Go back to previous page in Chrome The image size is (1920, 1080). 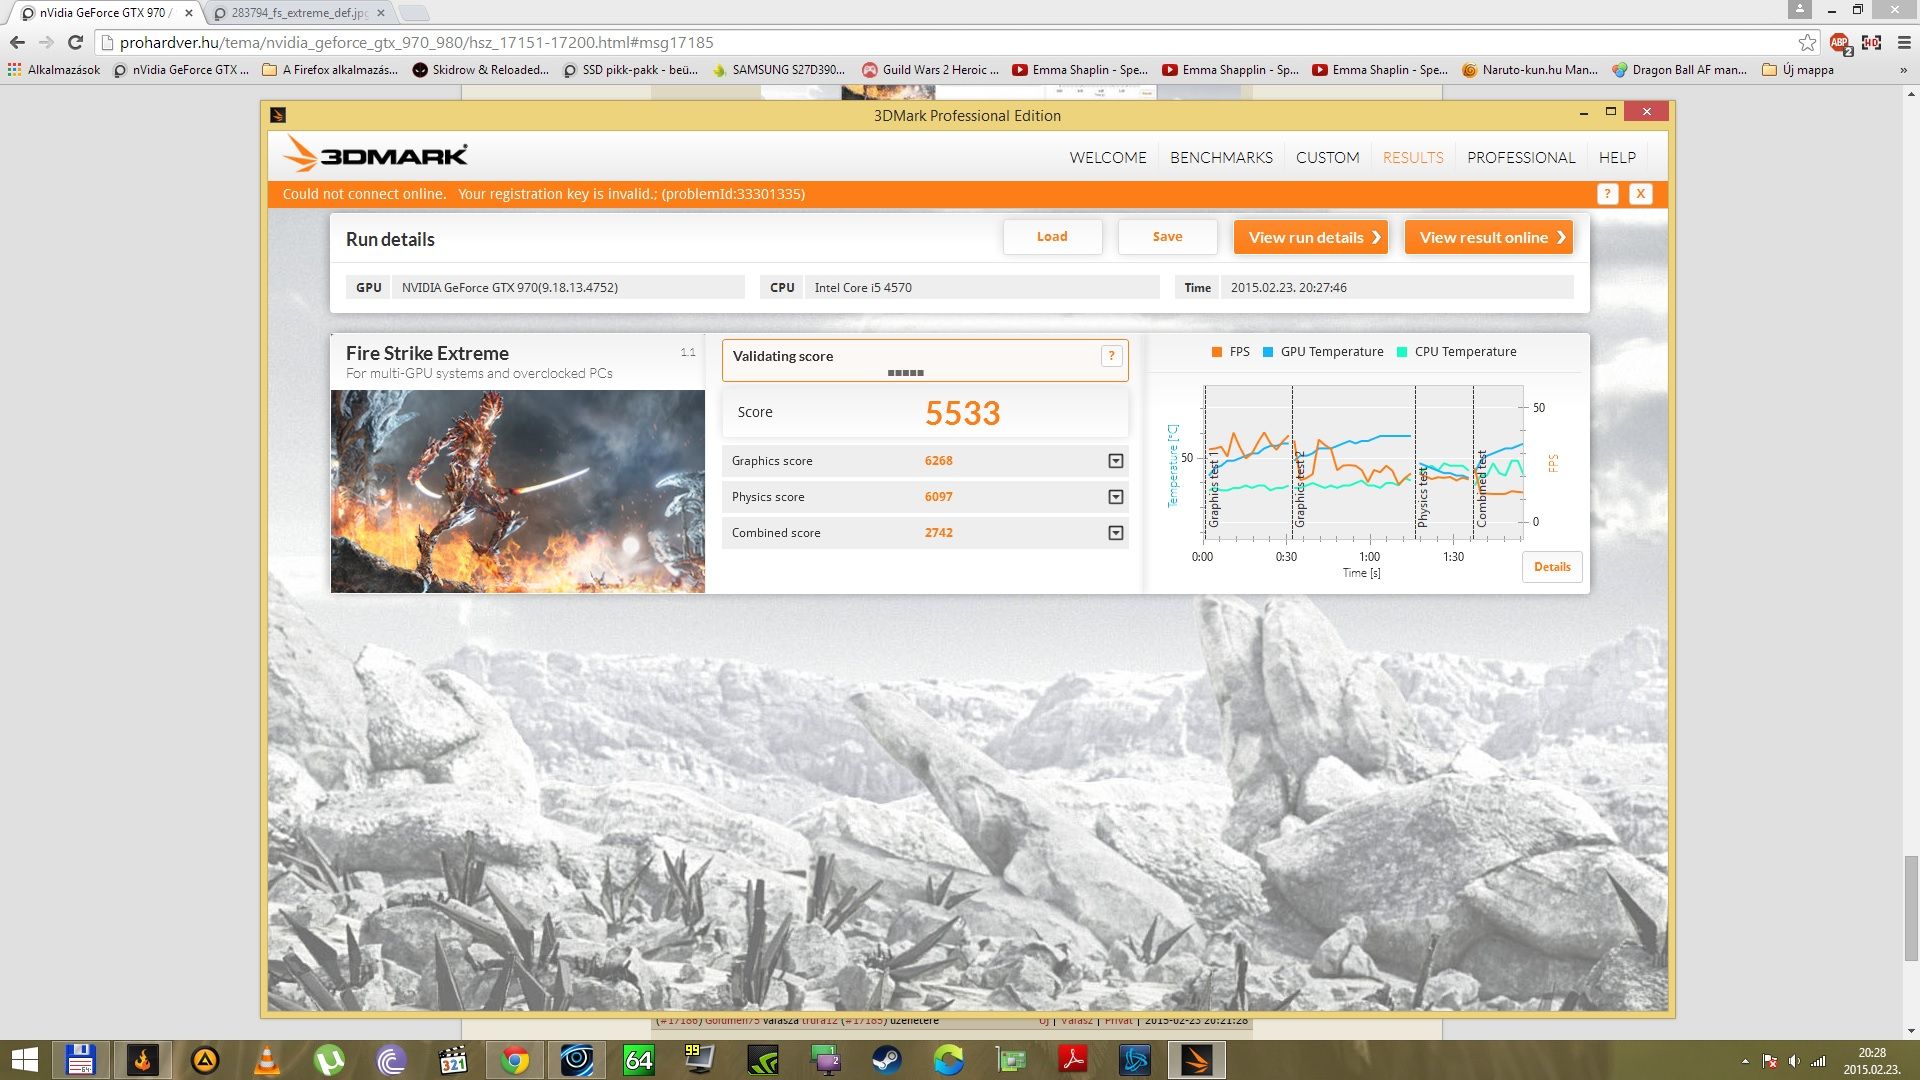[x=17, y=42]
